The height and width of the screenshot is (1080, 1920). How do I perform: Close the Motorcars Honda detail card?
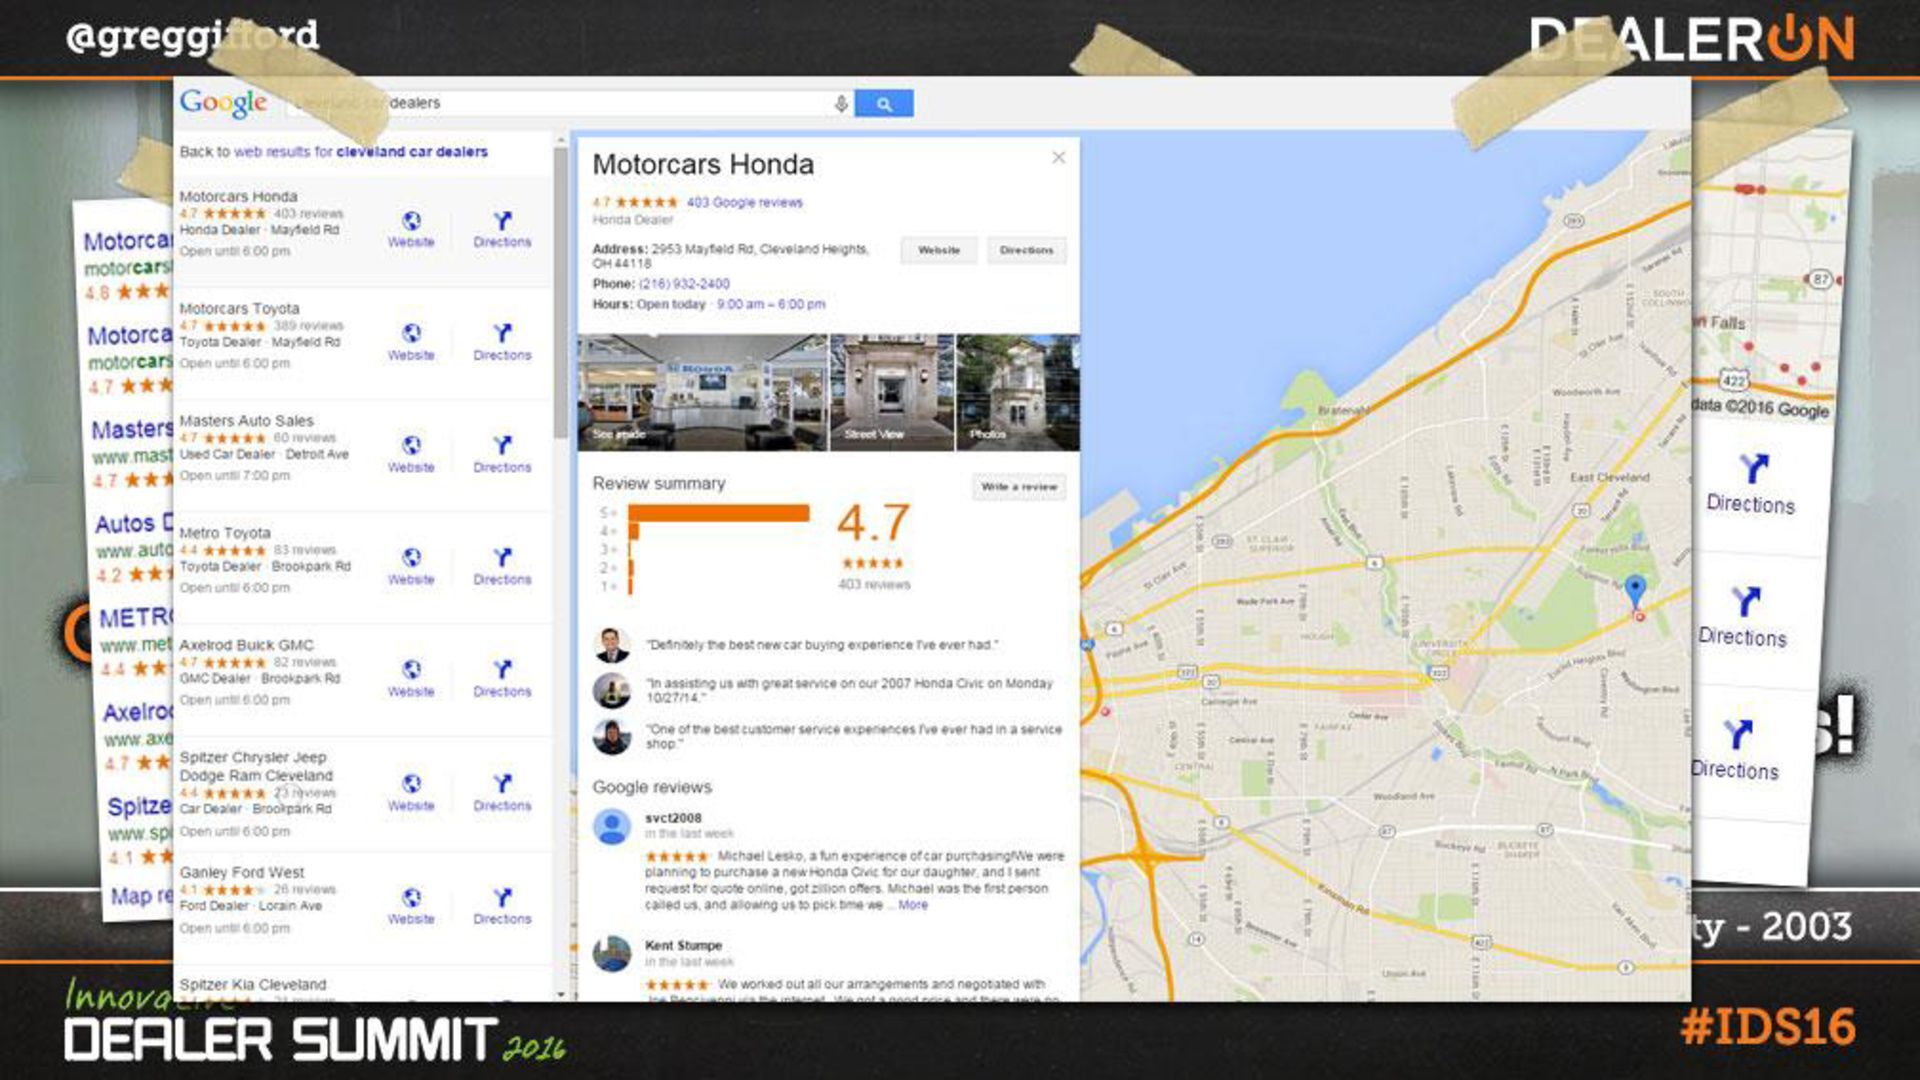pos(1059,158)
